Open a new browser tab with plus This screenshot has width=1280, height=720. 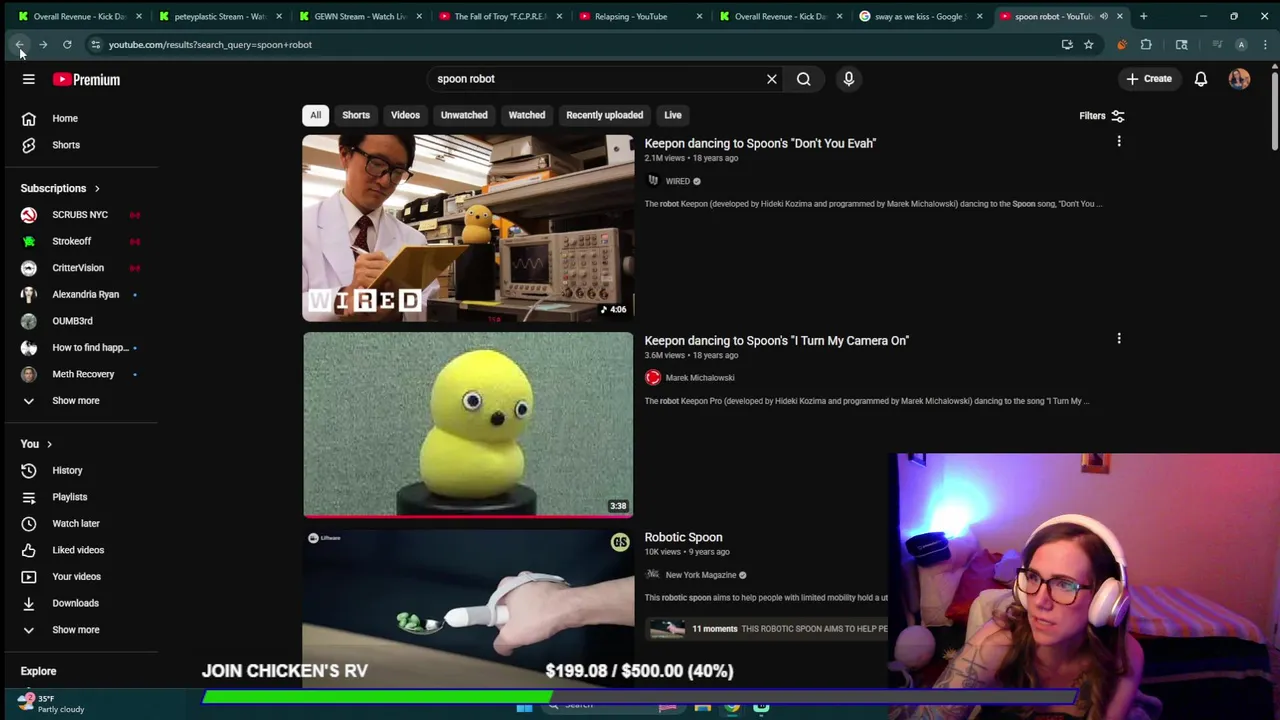[x=1143, y=16]
